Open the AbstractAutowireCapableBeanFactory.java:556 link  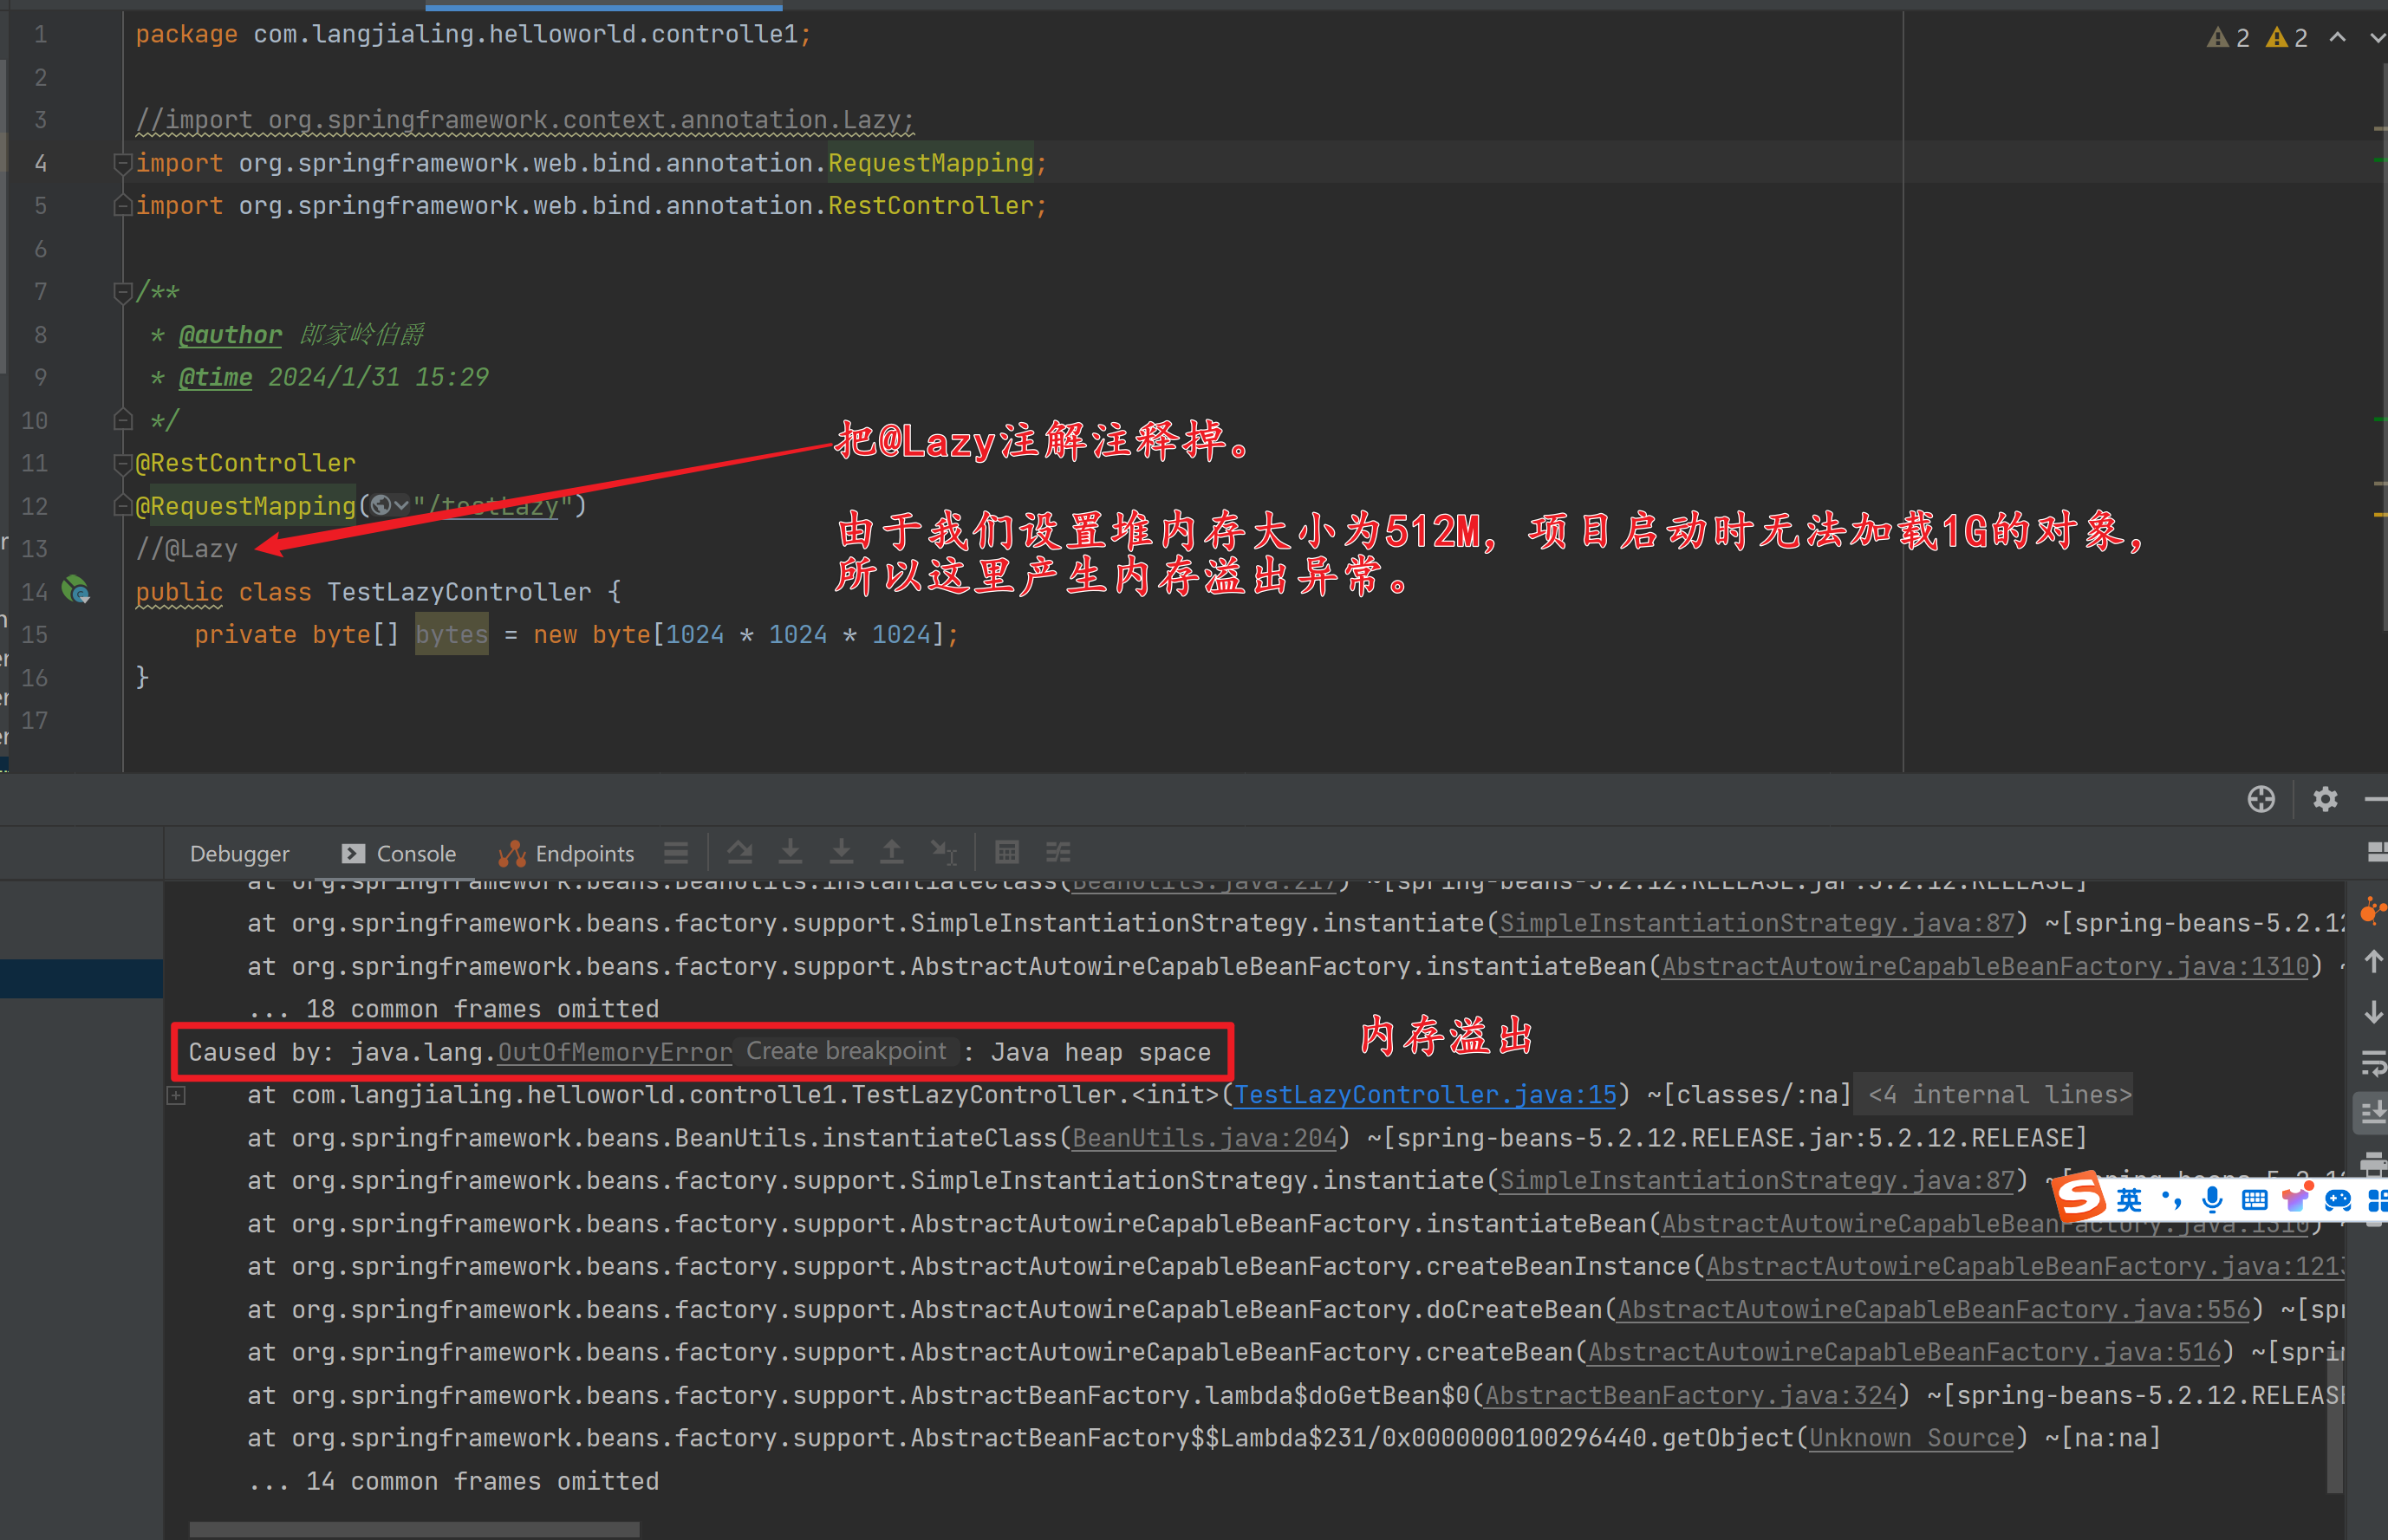pos(1934,1309)
